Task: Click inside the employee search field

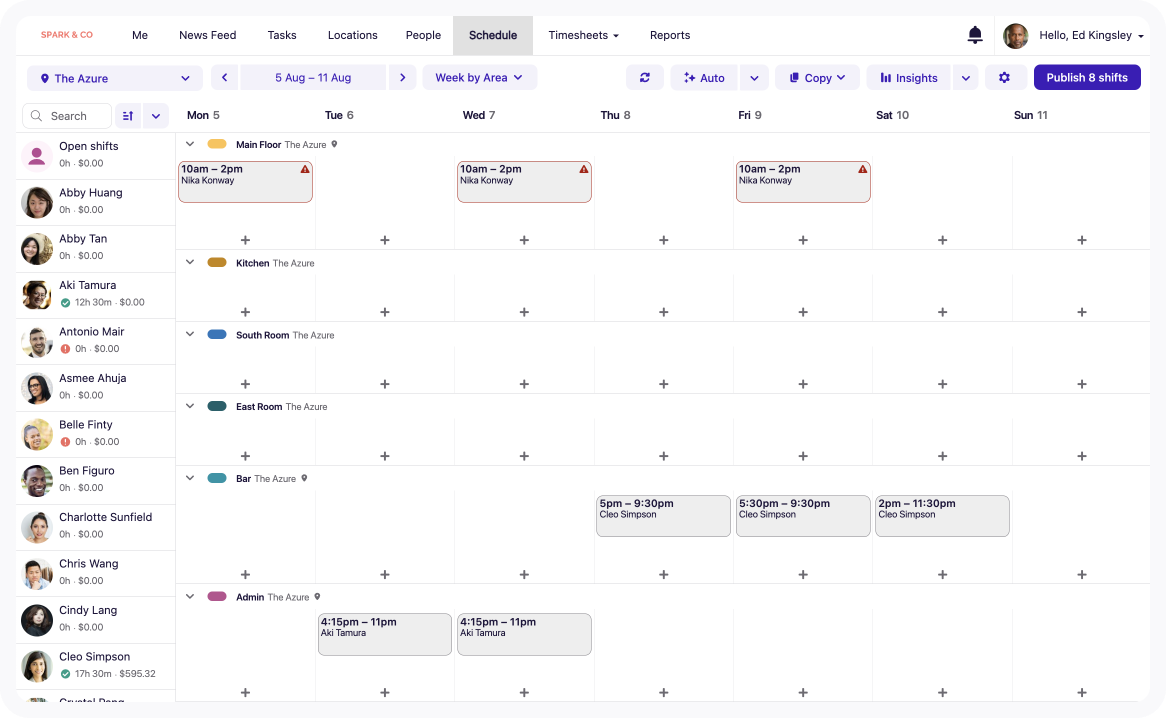Action: tap(70, 116)
